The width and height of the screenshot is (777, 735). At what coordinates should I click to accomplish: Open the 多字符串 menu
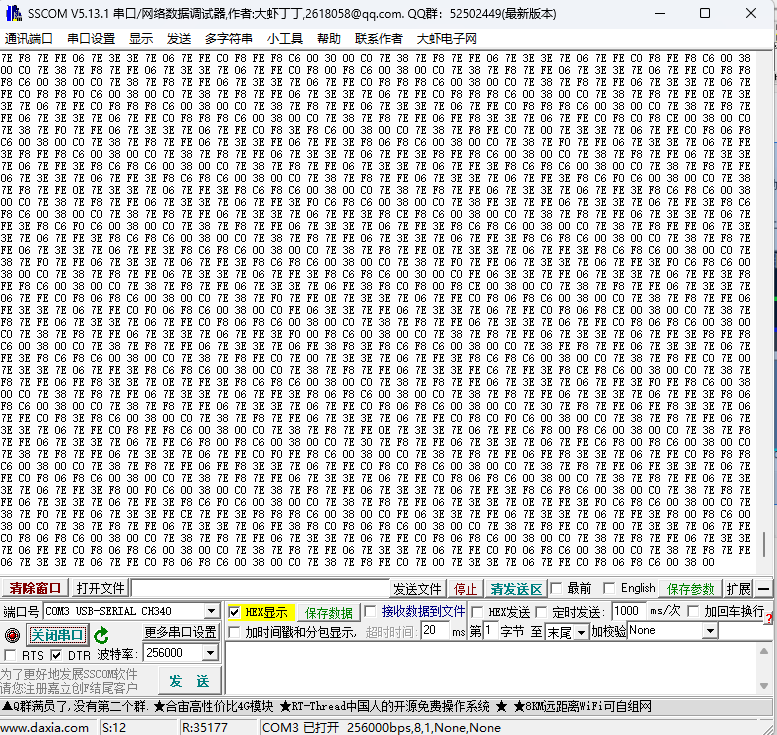(x=229, y=38)
